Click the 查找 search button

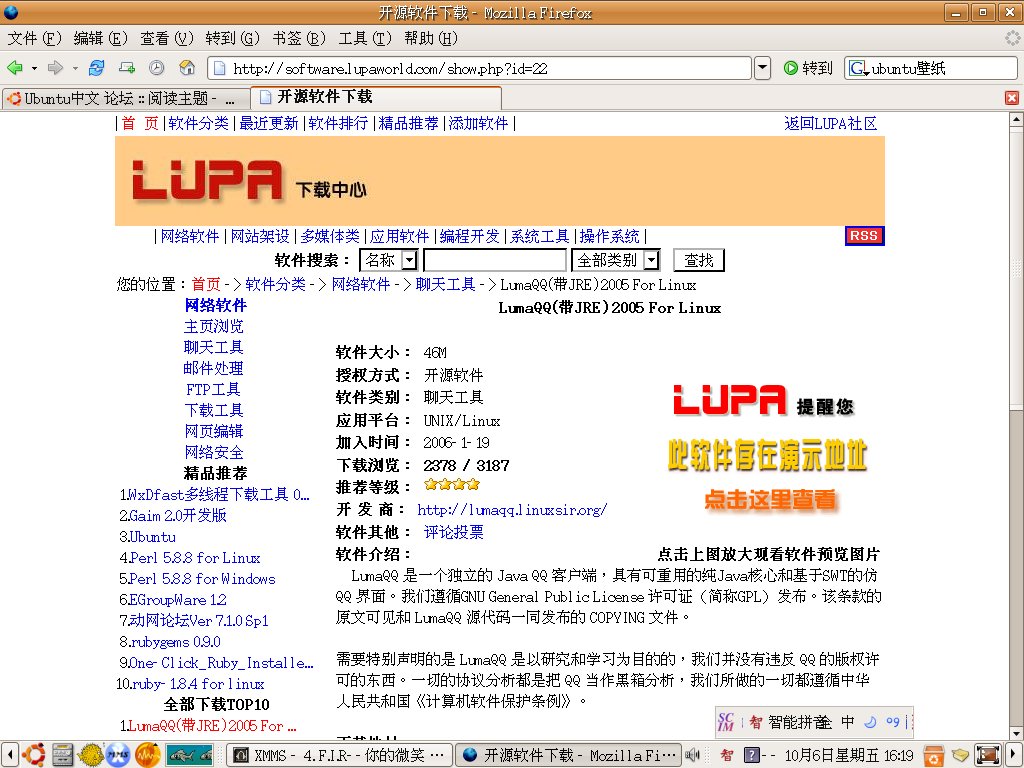click(699, 261)
